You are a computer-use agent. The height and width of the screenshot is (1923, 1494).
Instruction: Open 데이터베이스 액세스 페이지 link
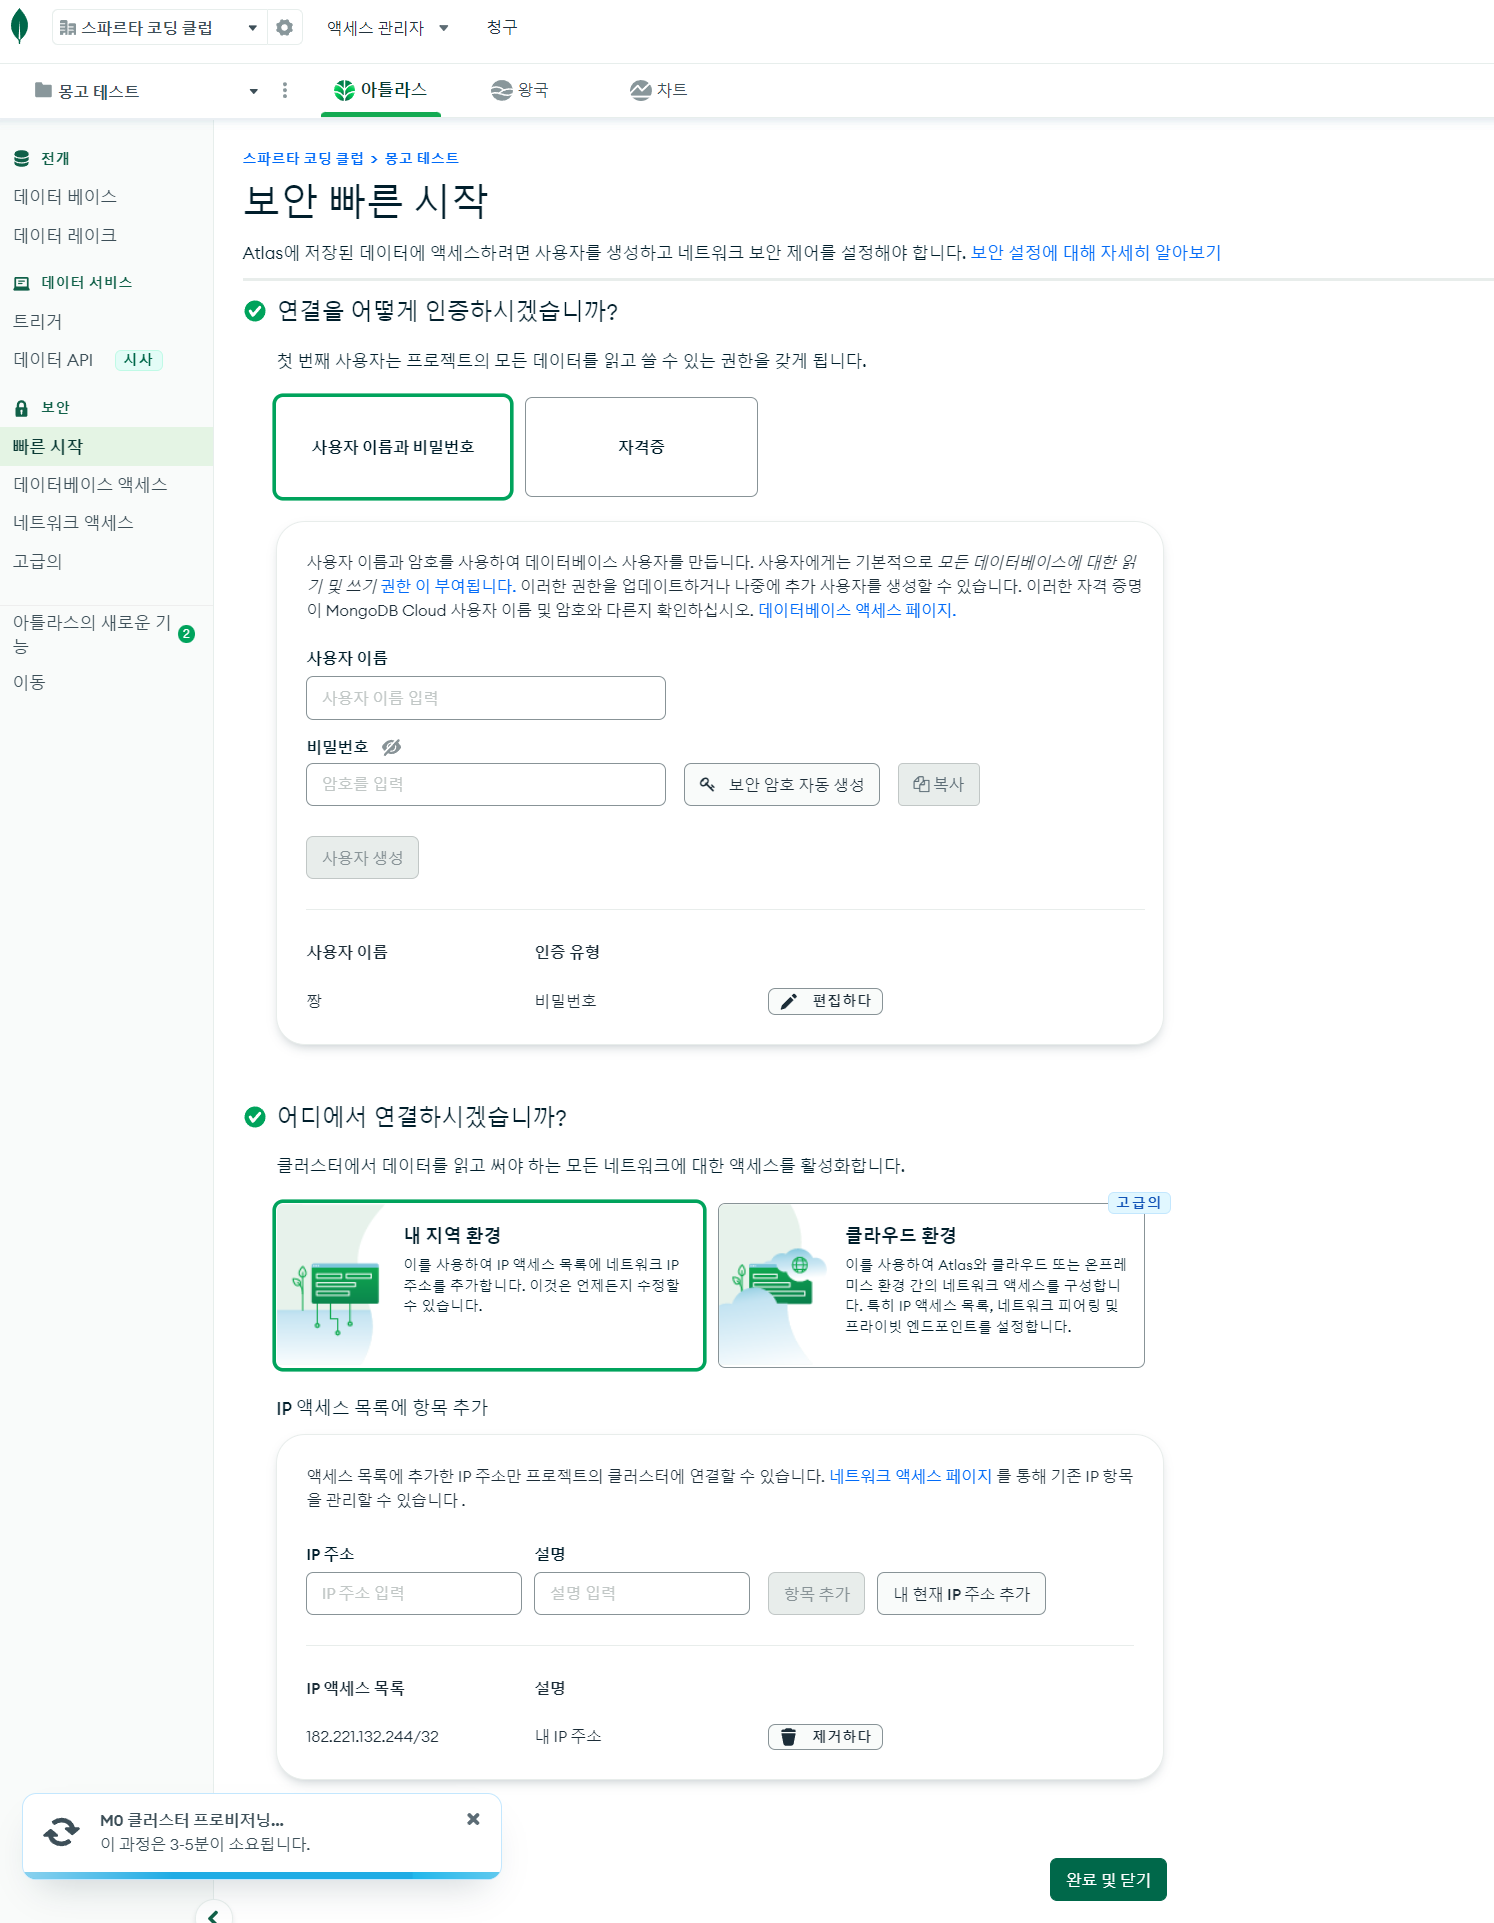click(x=857, y=611)
